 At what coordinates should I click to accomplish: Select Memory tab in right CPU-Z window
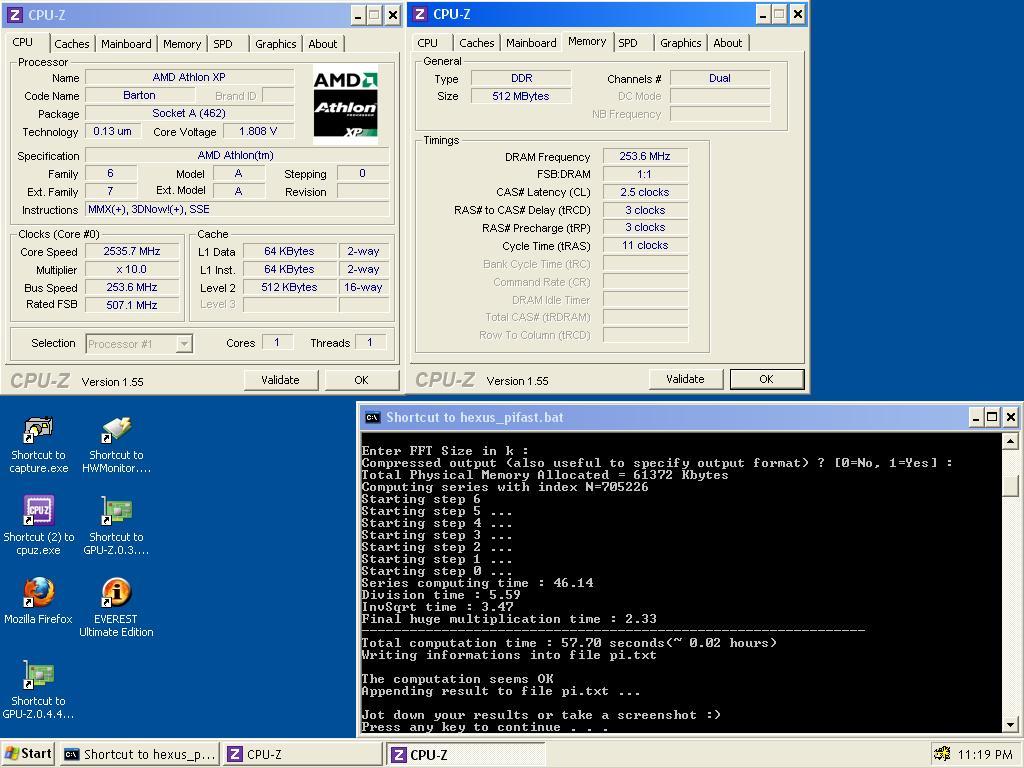(587, 41)
